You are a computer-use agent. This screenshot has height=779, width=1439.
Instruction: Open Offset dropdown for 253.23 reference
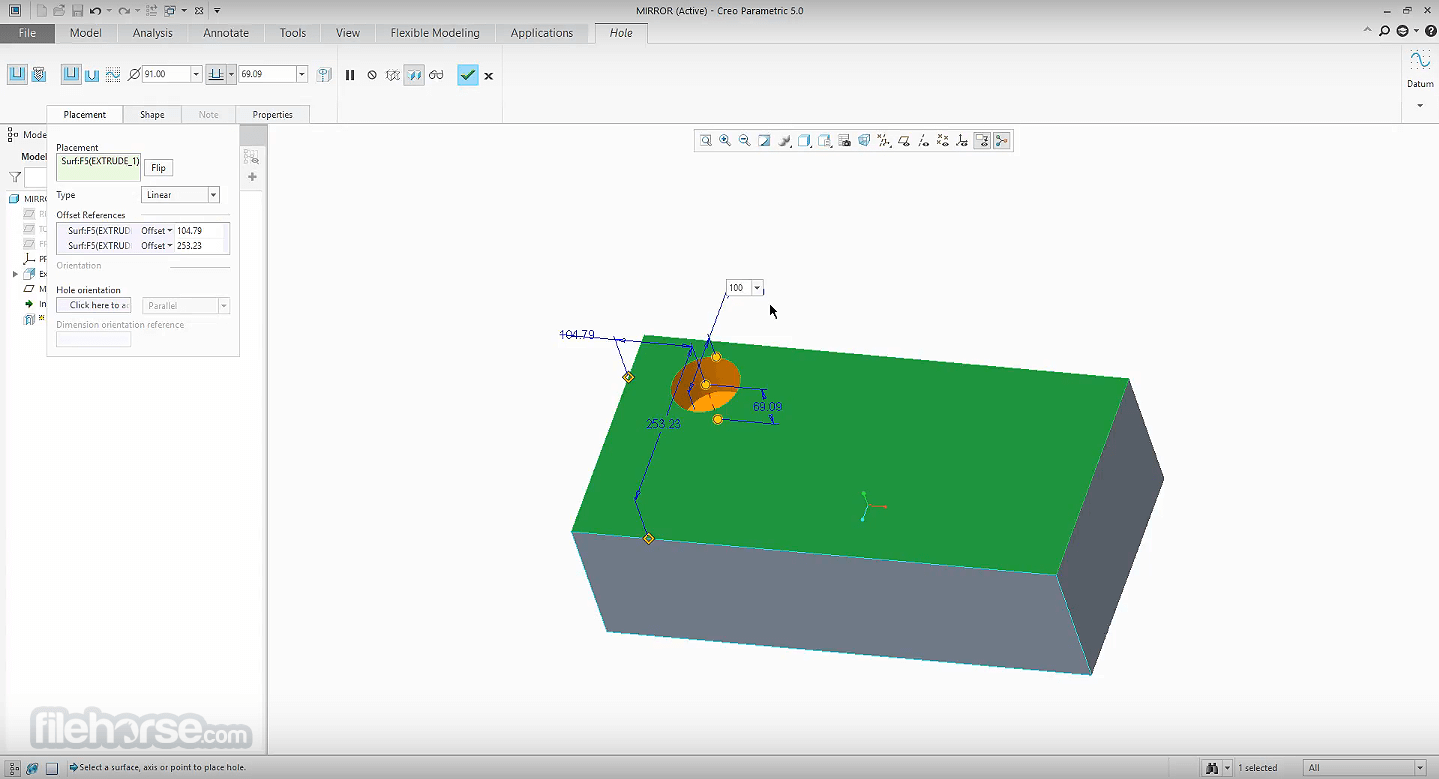coord(170,246)
